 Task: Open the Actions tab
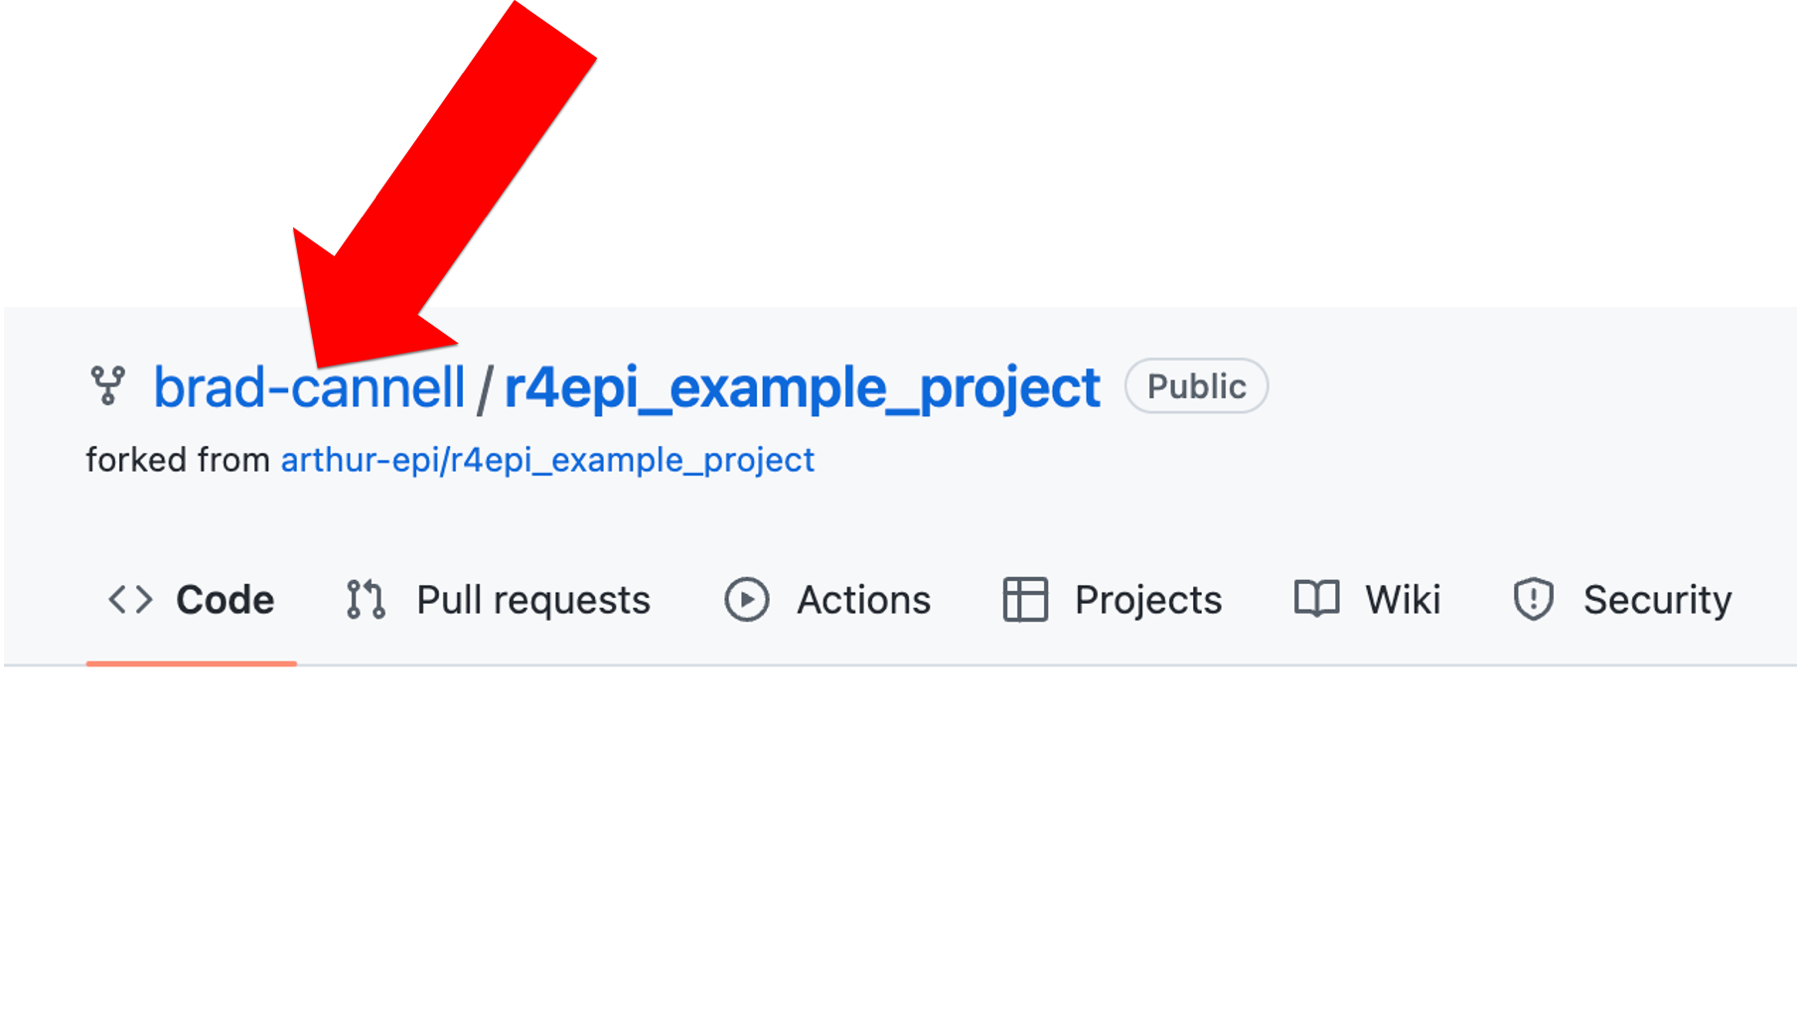[864, 600]
